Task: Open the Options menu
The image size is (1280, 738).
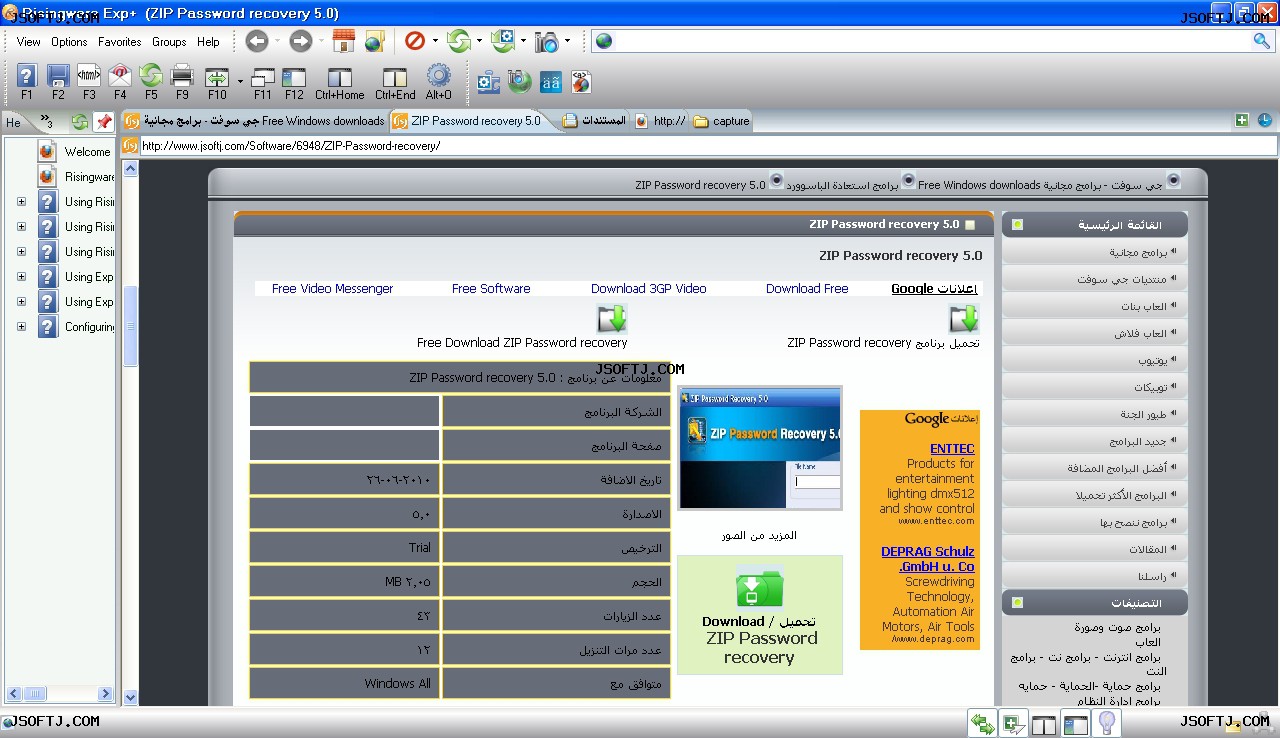Action: (x=69, y=42)
